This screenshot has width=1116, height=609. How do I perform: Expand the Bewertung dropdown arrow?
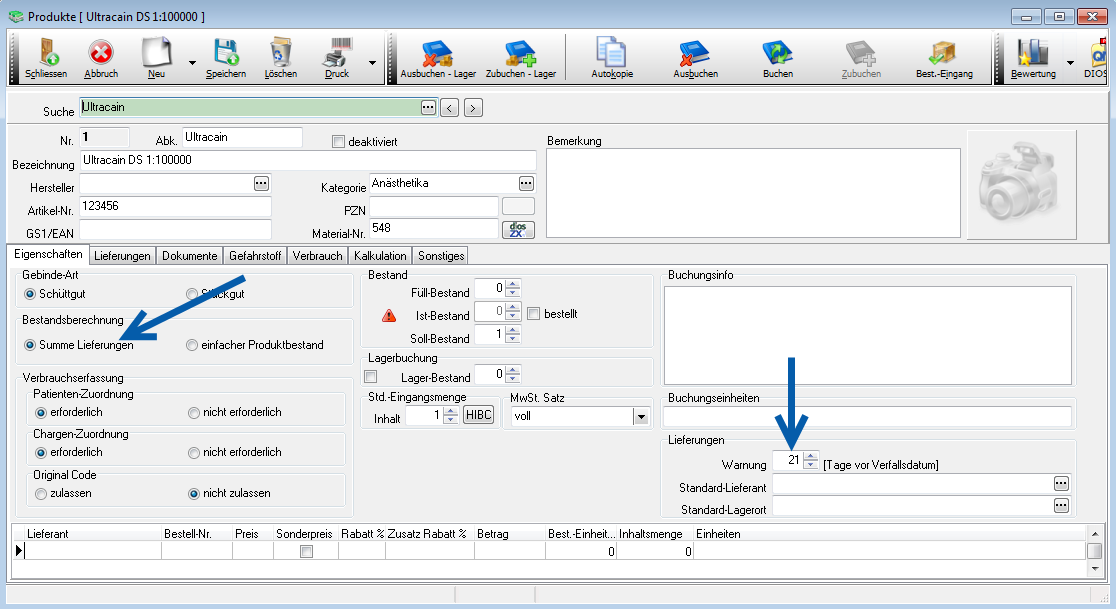coord(1070,63)
